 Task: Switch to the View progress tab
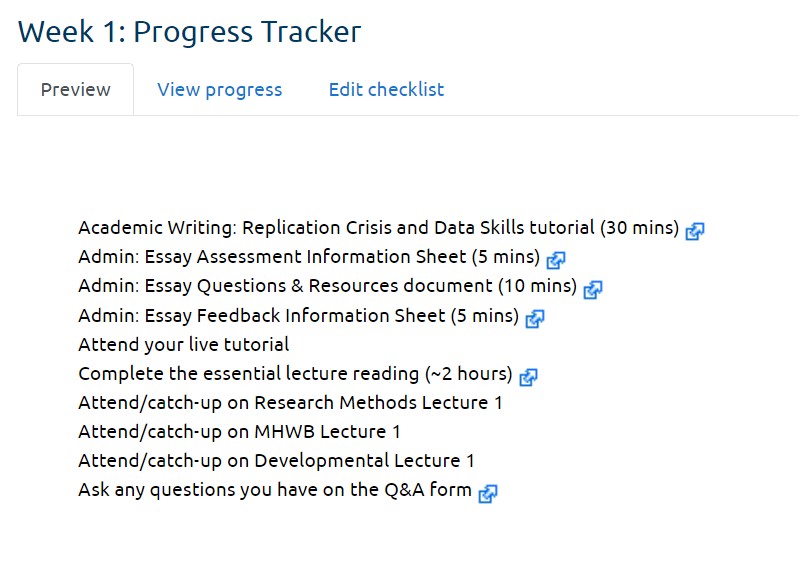click(220, 90)
